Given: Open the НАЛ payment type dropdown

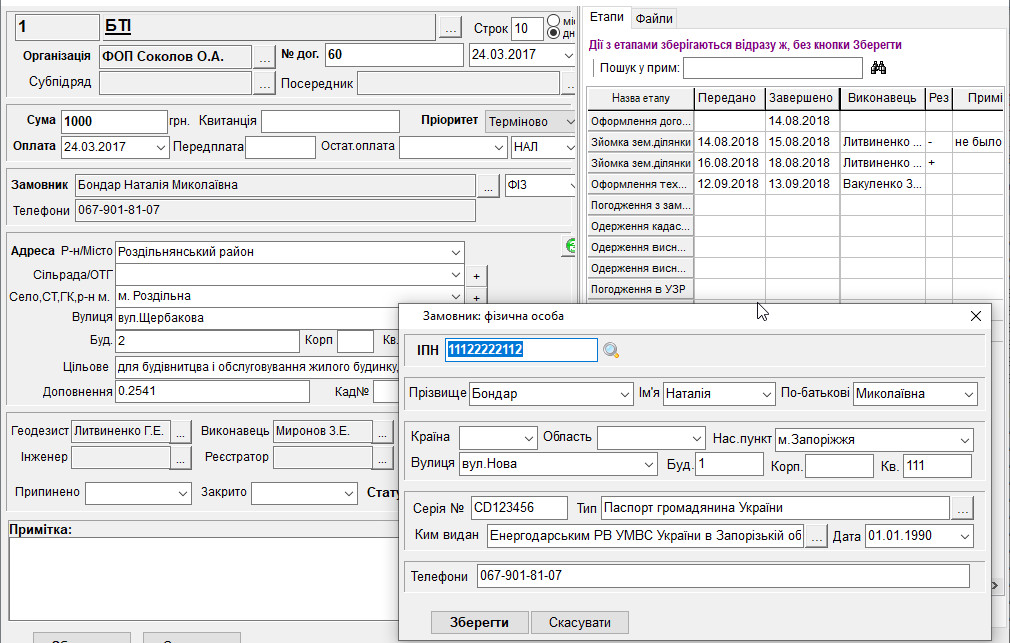Looking at the screenshot, I should coord(569,148).
